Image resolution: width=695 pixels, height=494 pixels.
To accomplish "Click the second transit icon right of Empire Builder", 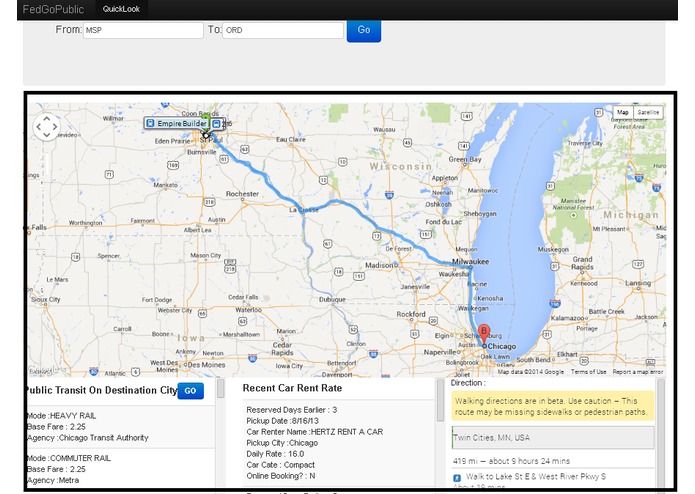I will pyautogui.click(x=216, y=124).
